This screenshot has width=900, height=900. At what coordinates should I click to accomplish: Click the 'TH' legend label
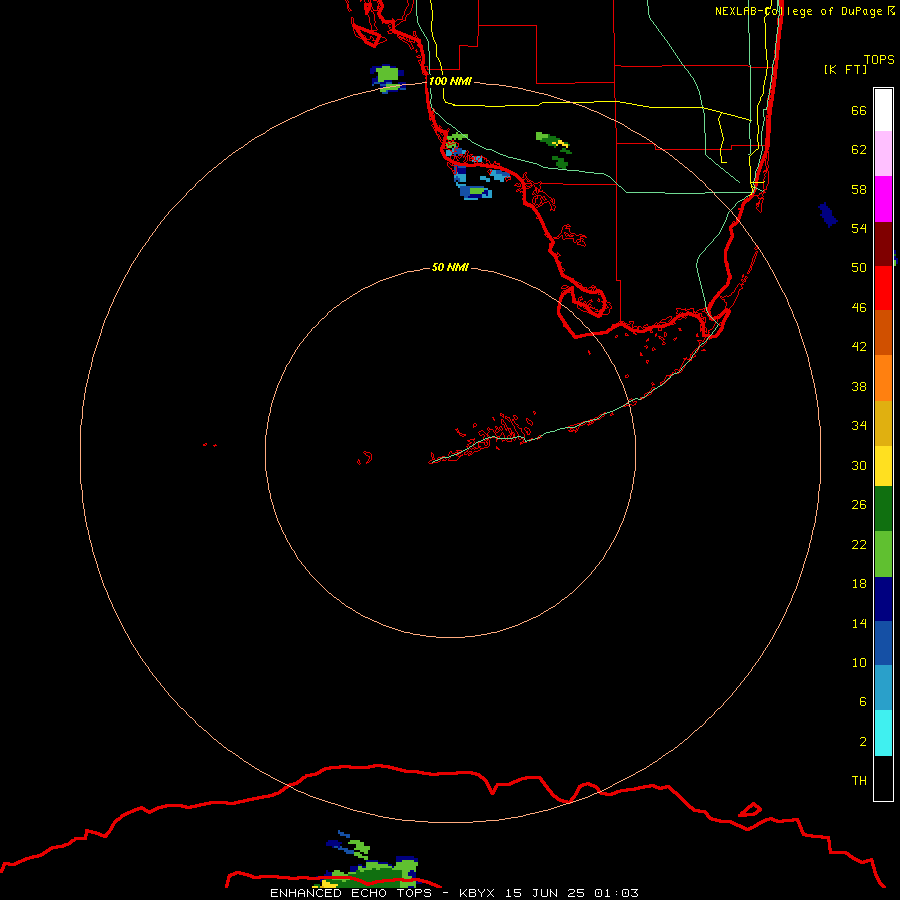pos(859,781)
